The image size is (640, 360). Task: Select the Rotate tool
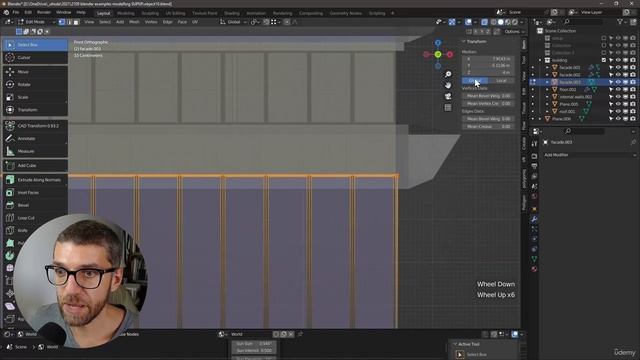click(35, 84)
